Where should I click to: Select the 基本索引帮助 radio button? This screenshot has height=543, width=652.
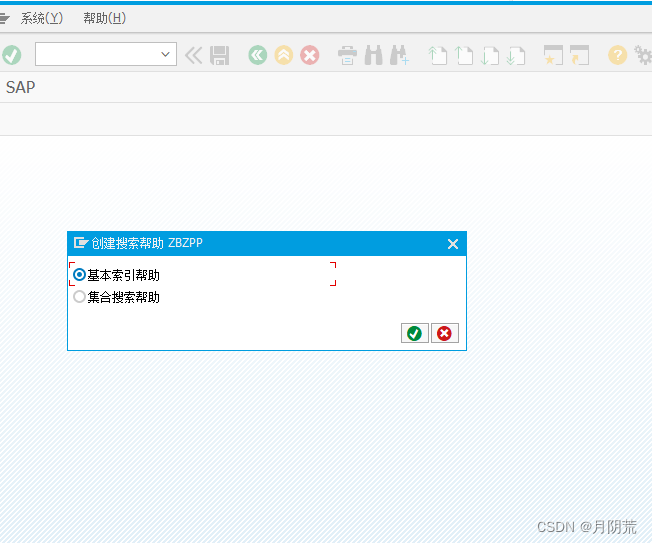pyautogui.click(x=79, y=275)
